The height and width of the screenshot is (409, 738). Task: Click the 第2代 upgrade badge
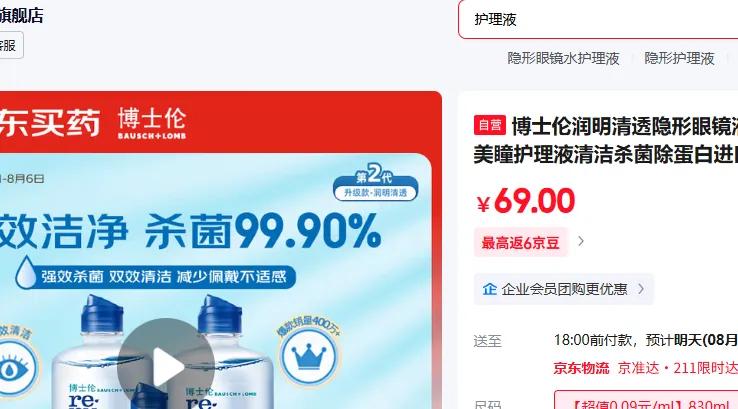pyautogui.click(x=375, y=183)
